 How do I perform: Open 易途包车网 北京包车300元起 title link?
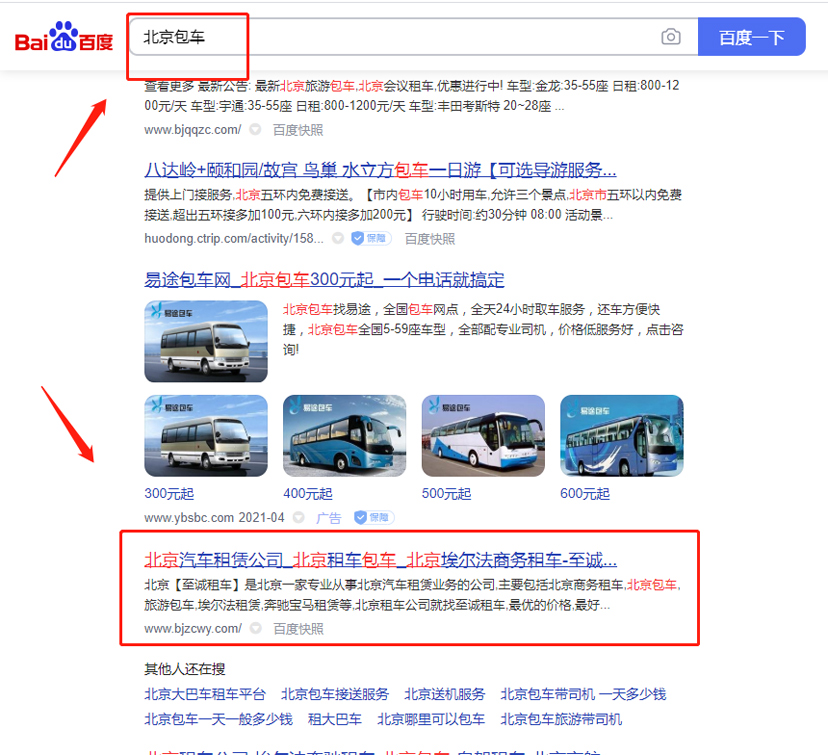(324, 280)
